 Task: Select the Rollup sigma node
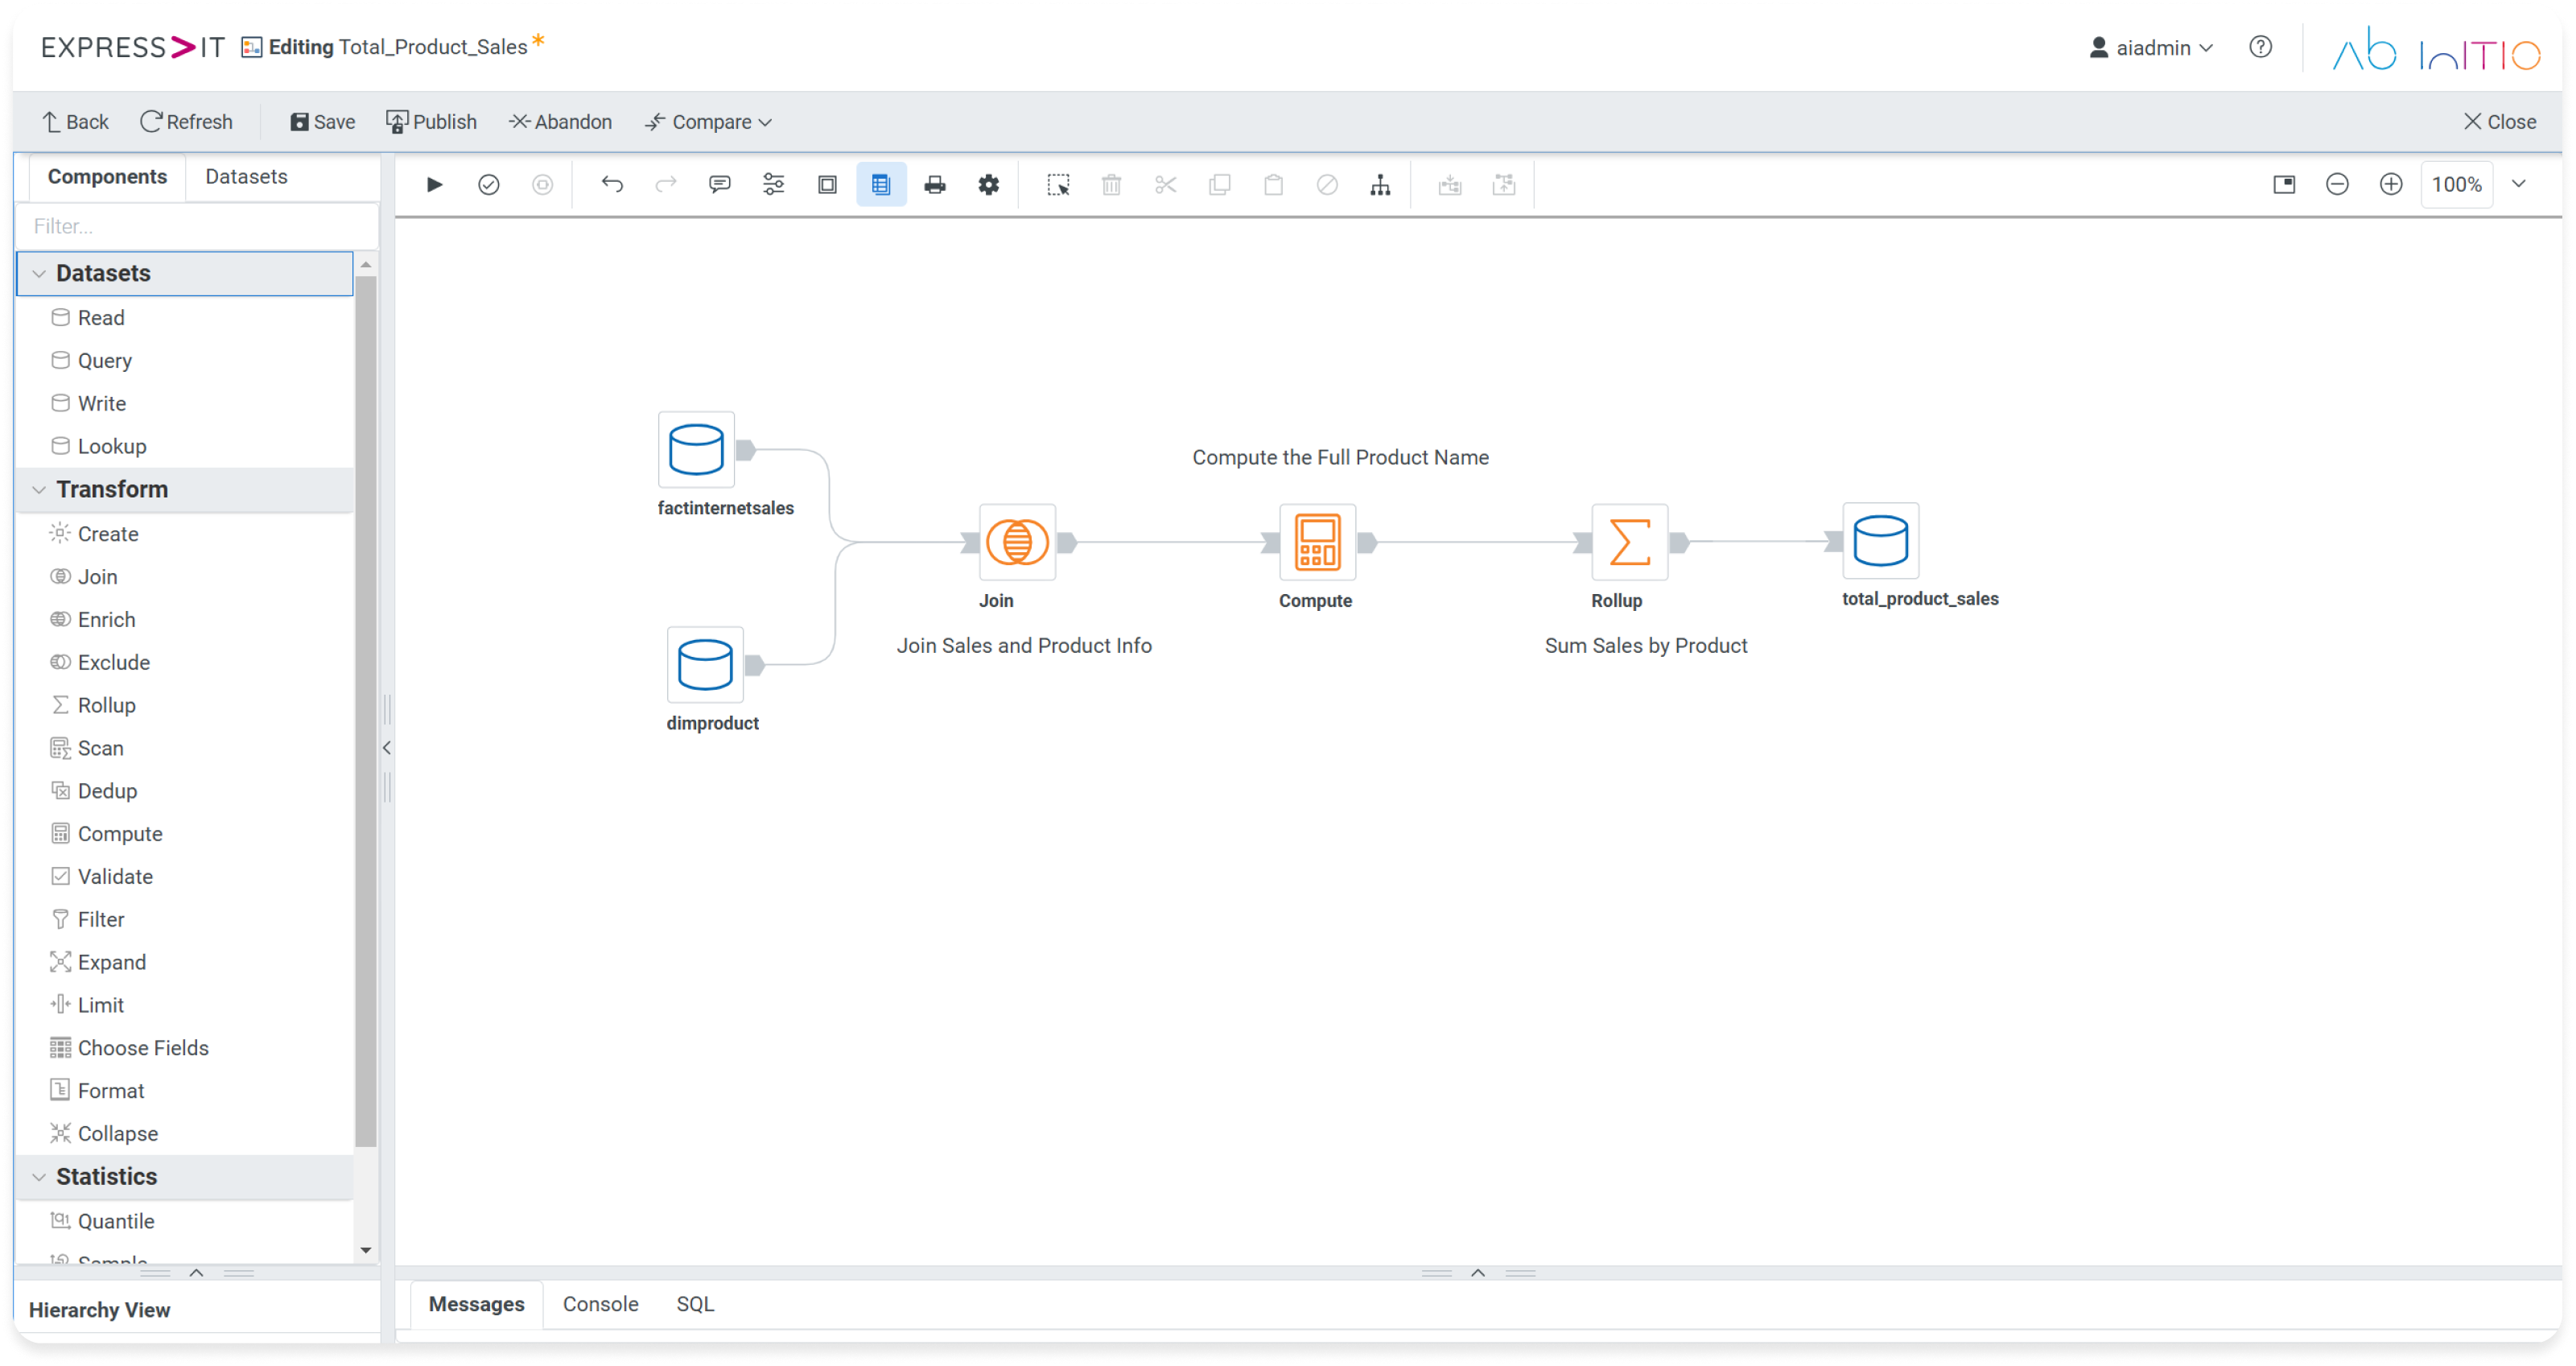tap(1629, 542)
